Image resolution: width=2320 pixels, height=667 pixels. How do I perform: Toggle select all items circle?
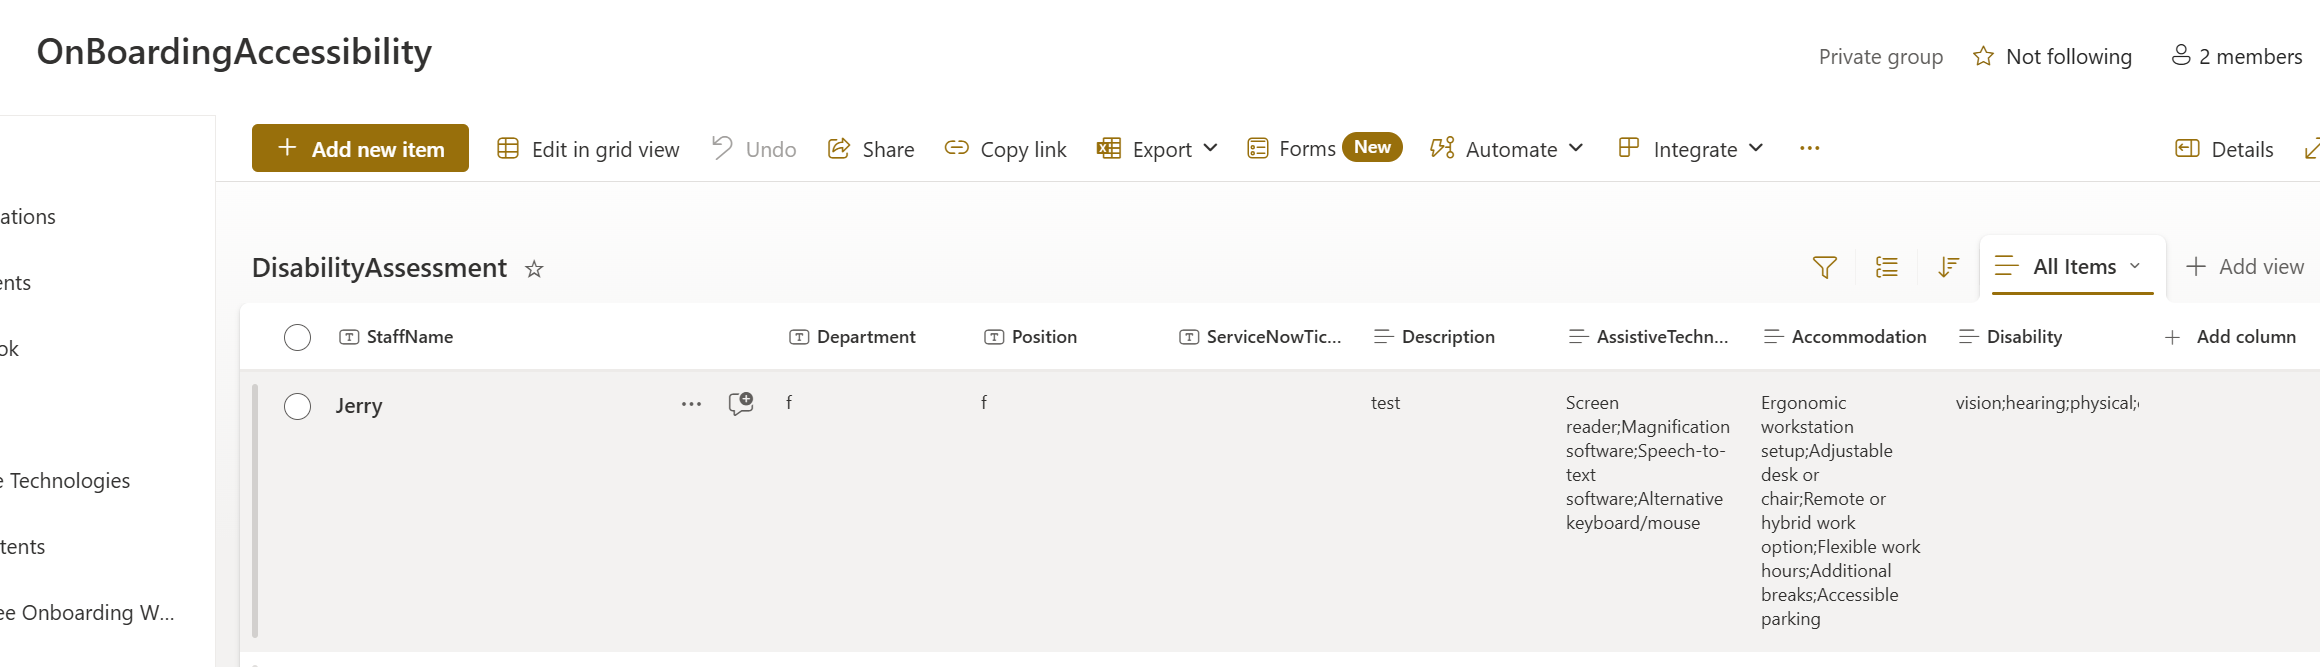click(297, 337)
